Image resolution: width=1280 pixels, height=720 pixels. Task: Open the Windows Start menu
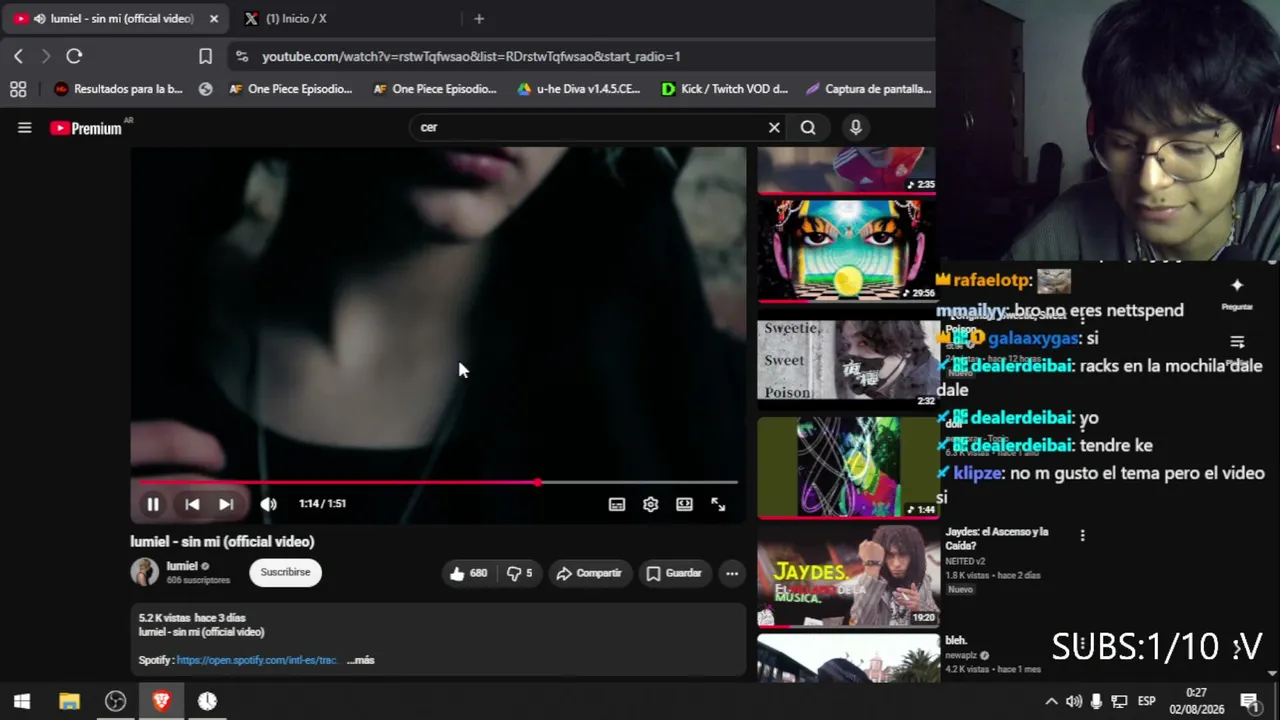click(x=22, y=701)
